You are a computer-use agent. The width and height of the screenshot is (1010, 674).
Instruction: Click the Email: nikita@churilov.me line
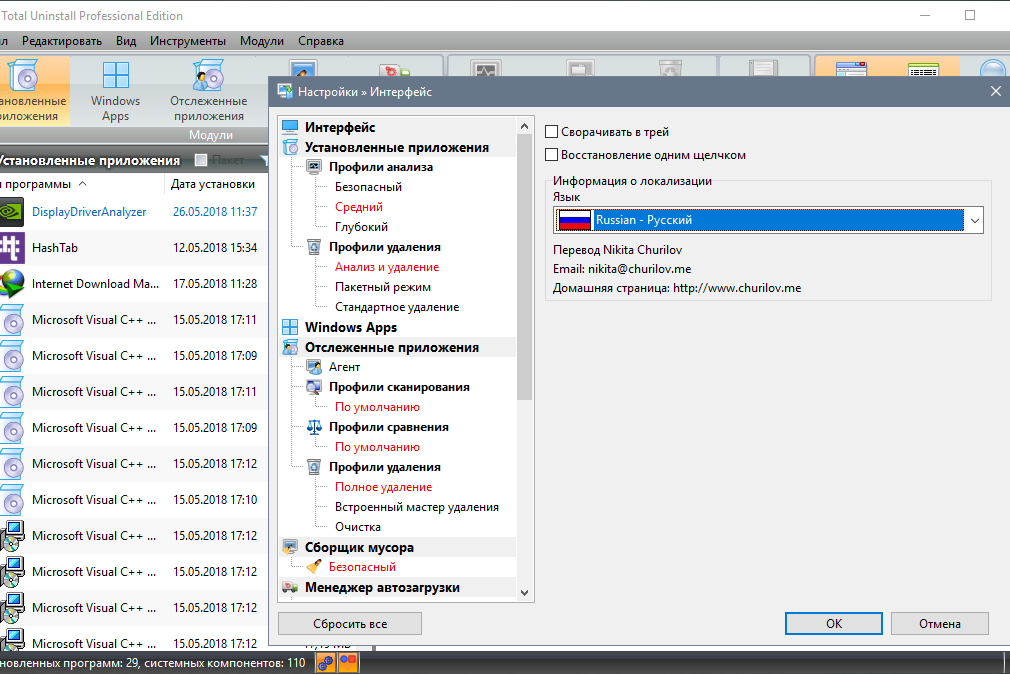click(x=622, y=269)
